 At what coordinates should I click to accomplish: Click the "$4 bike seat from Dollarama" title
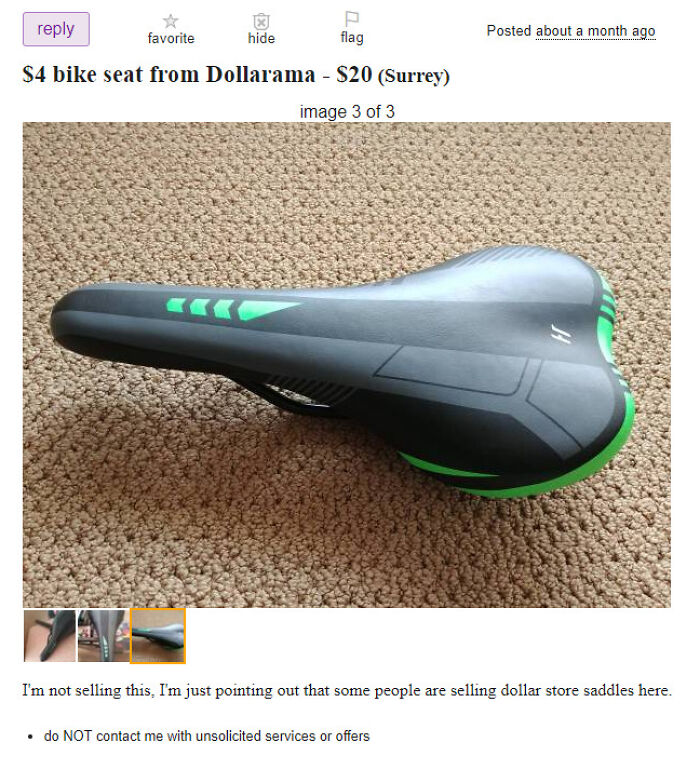pos(169,74)
